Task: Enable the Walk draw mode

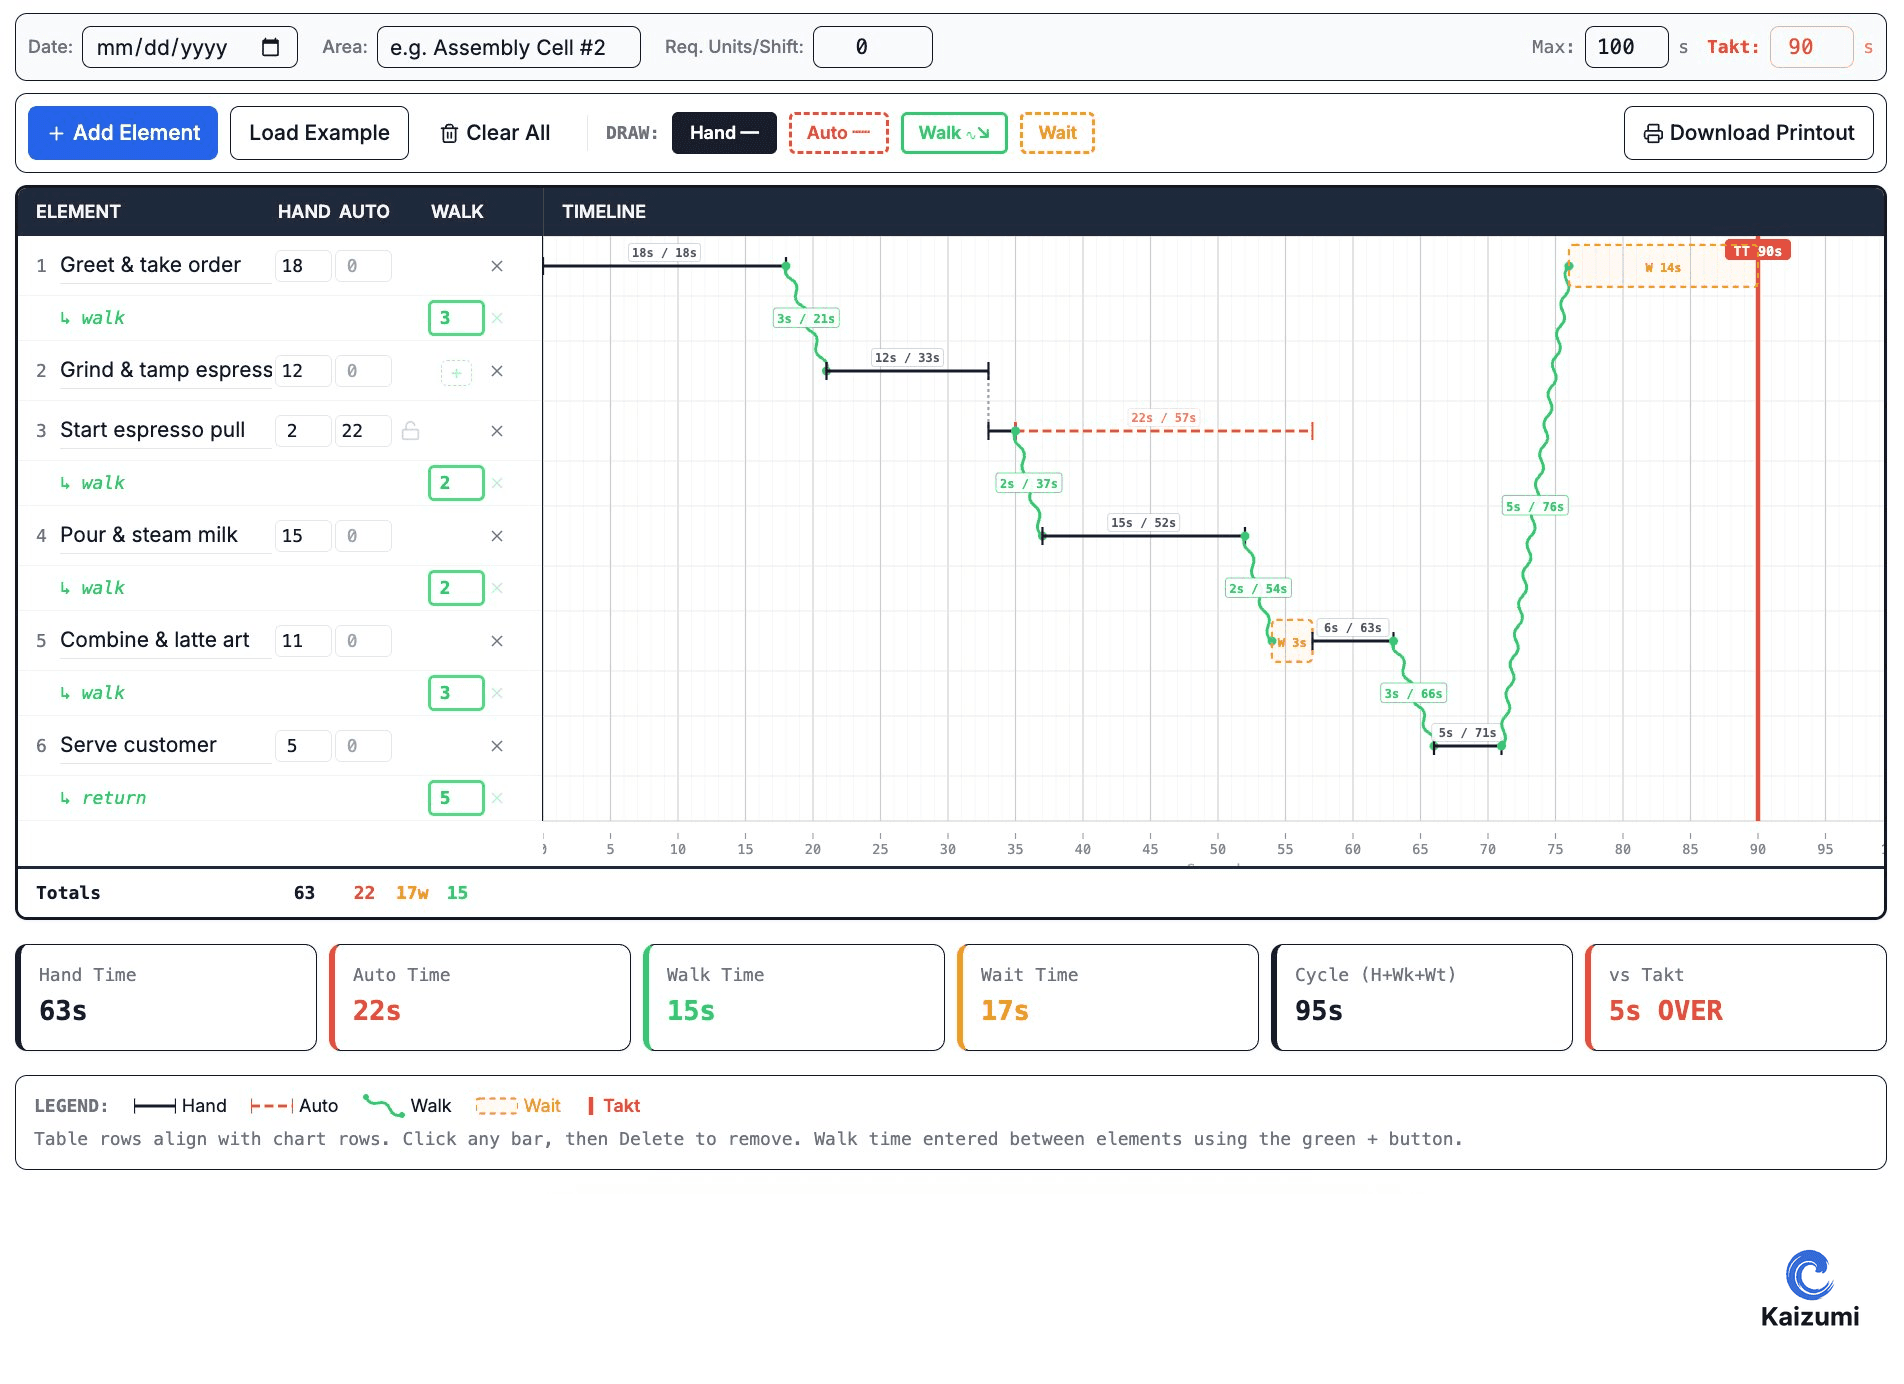Action: (x=953, y=133)
